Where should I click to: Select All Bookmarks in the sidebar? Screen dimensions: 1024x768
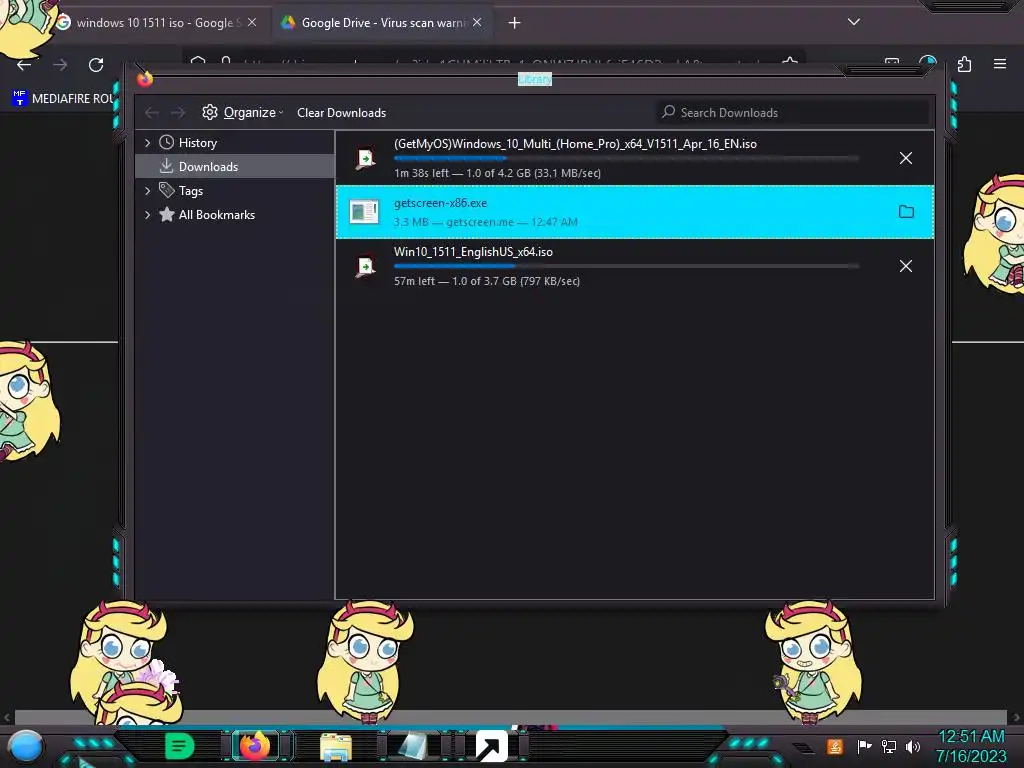216,215
